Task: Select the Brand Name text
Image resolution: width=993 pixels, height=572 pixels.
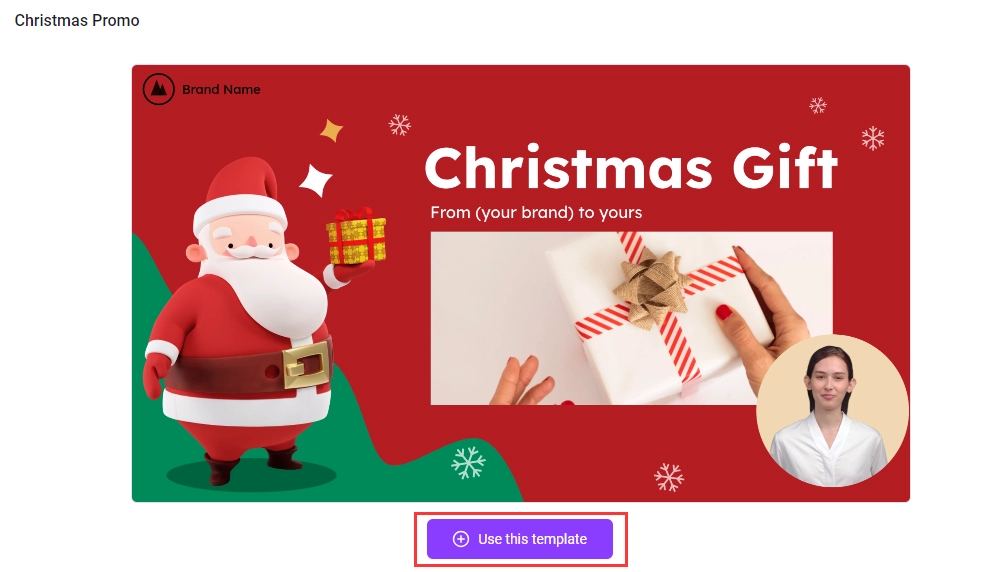Action: (221, 90)
